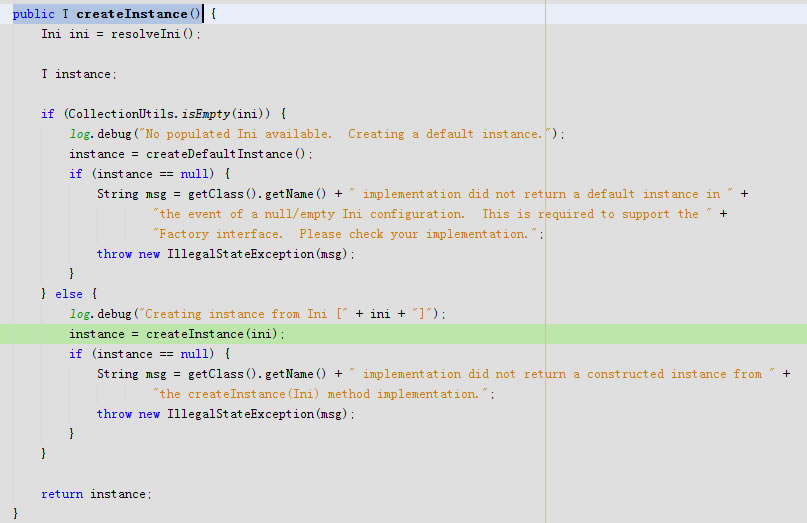807x523 pixels.
Task: Click the italic 'isEmpty' method call
Action: (205, 114)
